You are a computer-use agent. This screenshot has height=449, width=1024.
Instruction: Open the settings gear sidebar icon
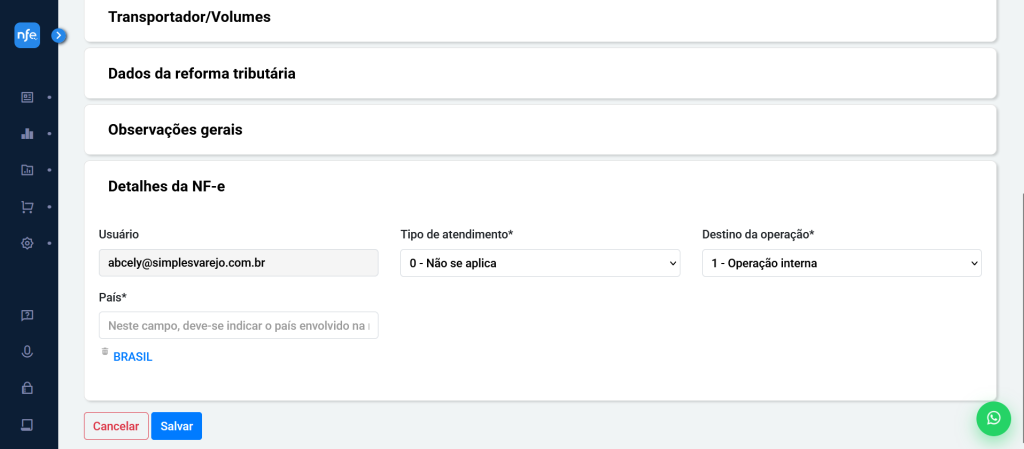coord(27,243)
